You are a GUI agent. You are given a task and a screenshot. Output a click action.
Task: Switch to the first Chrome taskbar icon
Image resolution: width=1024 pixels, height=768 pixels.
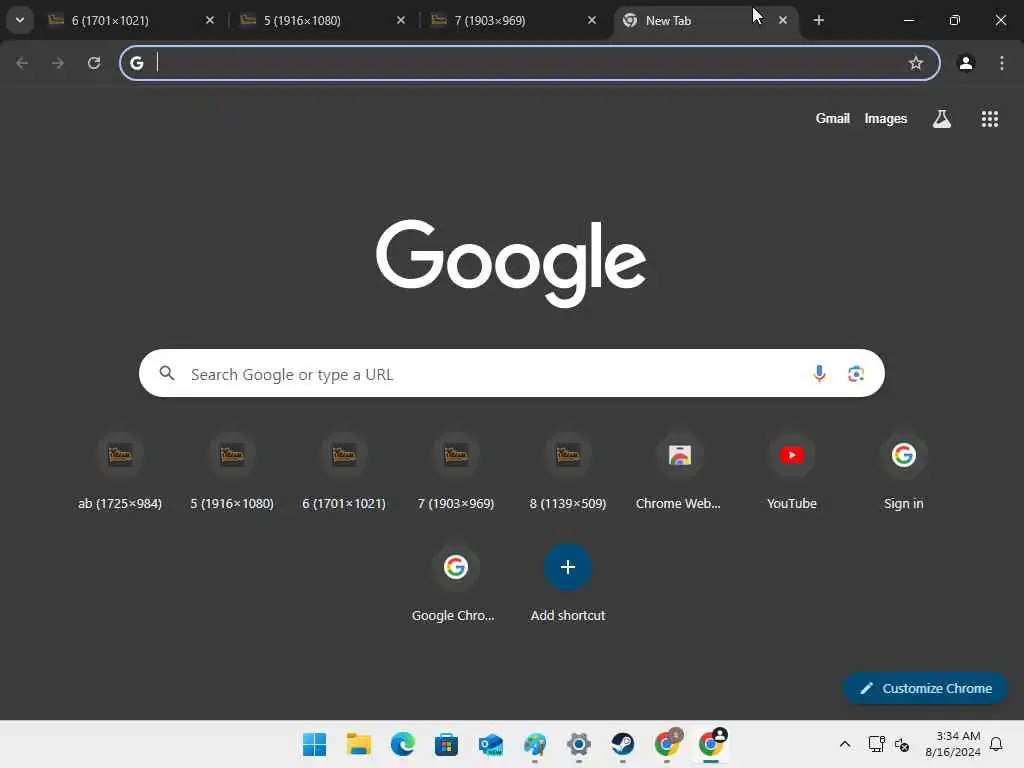667,744
